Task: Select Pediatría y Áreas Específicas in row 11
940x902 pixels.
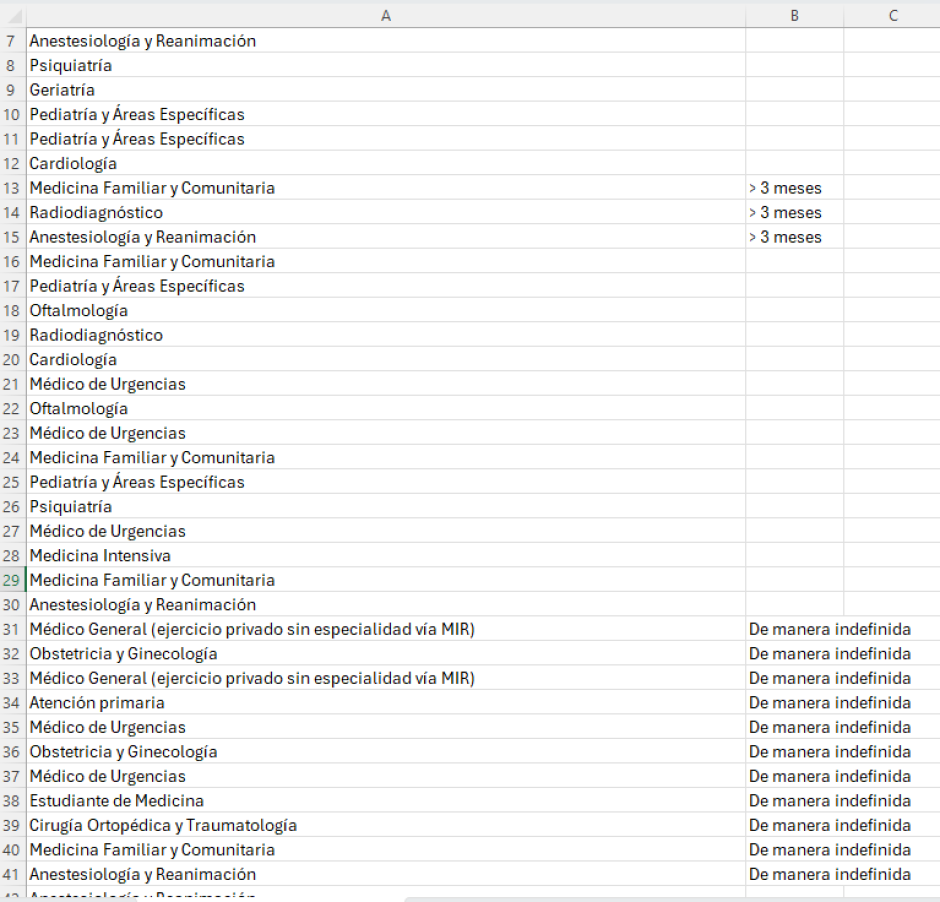Action: (385, 139)
